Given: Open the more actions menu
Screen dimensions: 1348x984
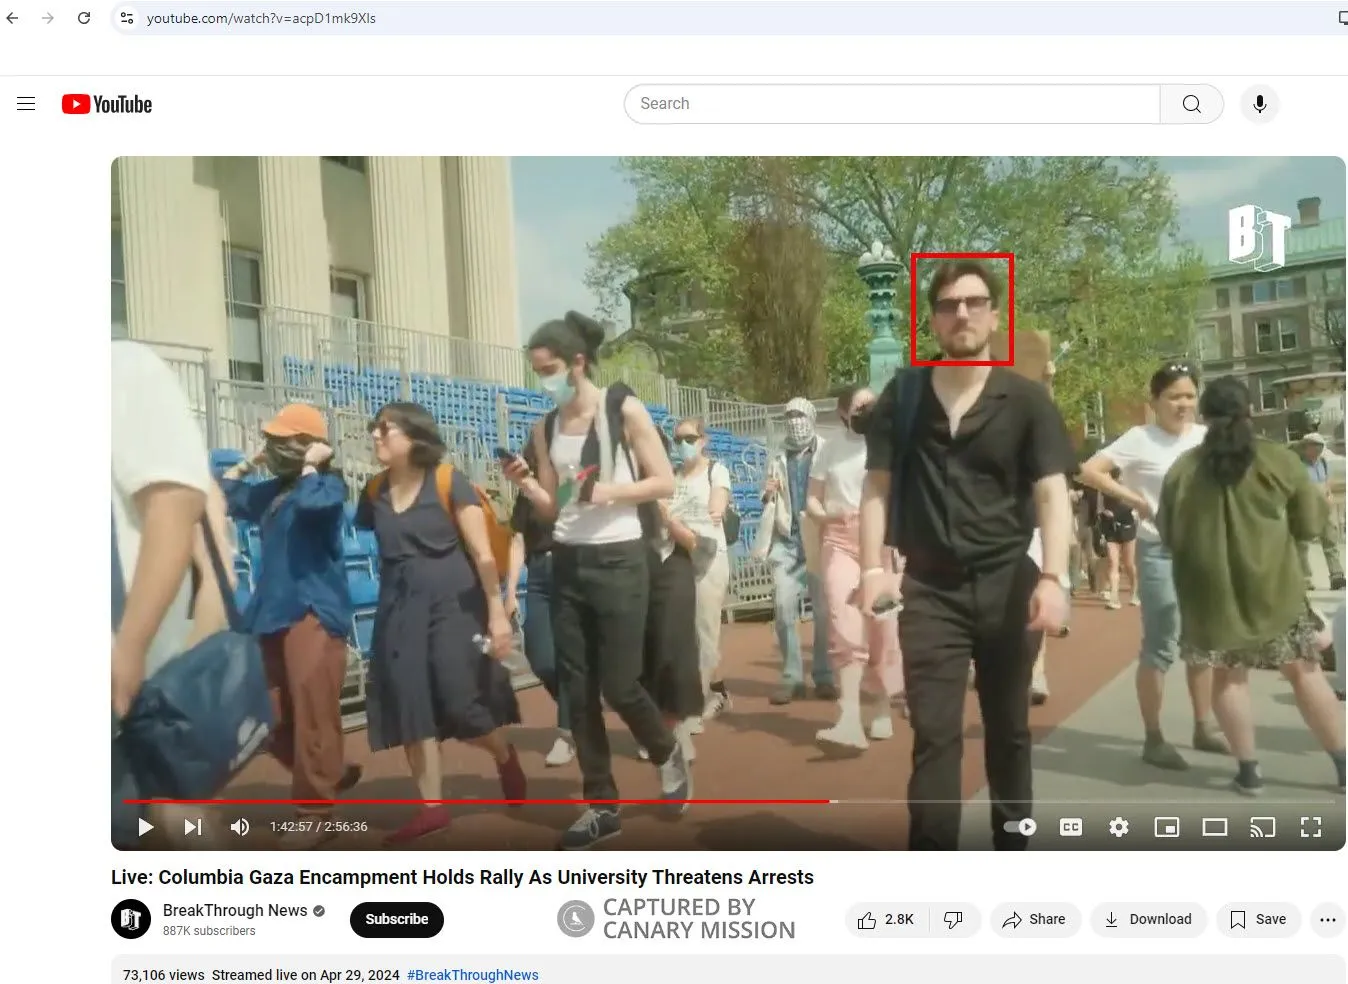Looking at the screenshot, I should coord(1327,919).
